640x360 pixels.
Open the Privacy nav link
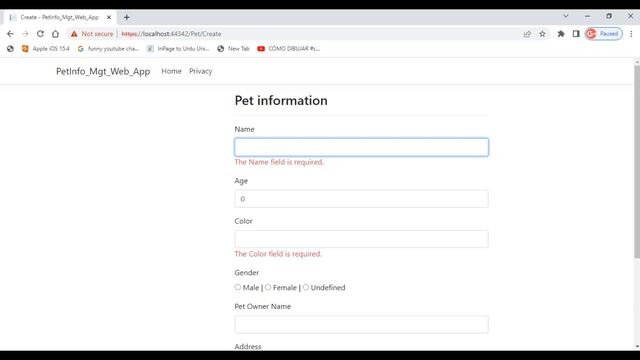tap(200, 71)
